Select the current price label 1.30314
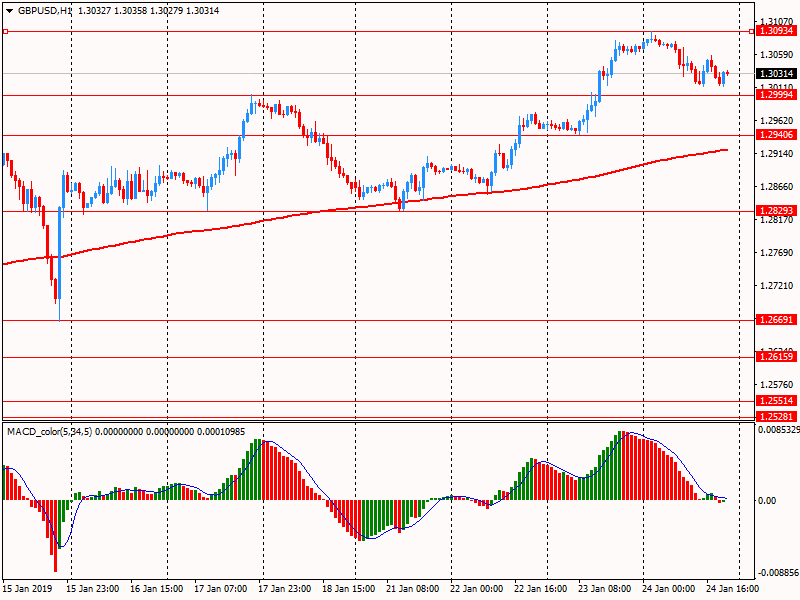The width and height of the screenshot is (800, 600). (x=776, y=74)
